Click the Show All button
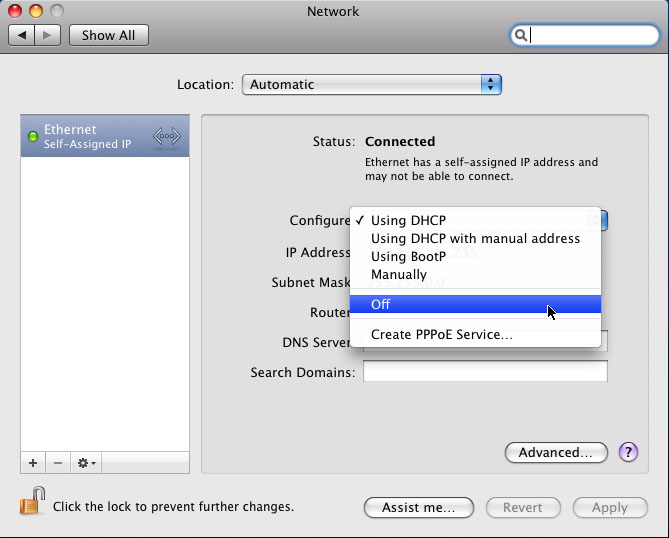The height and width of the screenshot is (538, 669). pos(108,35)
